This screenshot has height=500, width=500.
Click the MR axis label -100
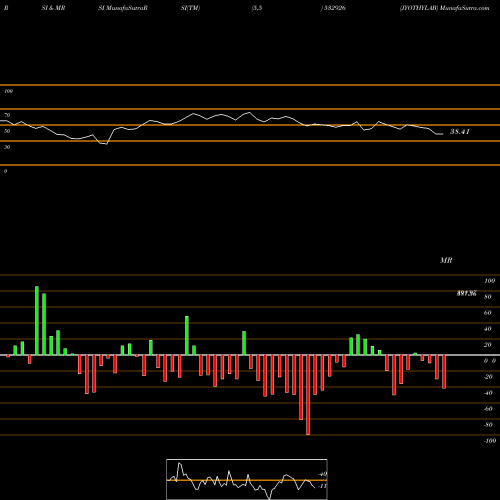(490, 441)
